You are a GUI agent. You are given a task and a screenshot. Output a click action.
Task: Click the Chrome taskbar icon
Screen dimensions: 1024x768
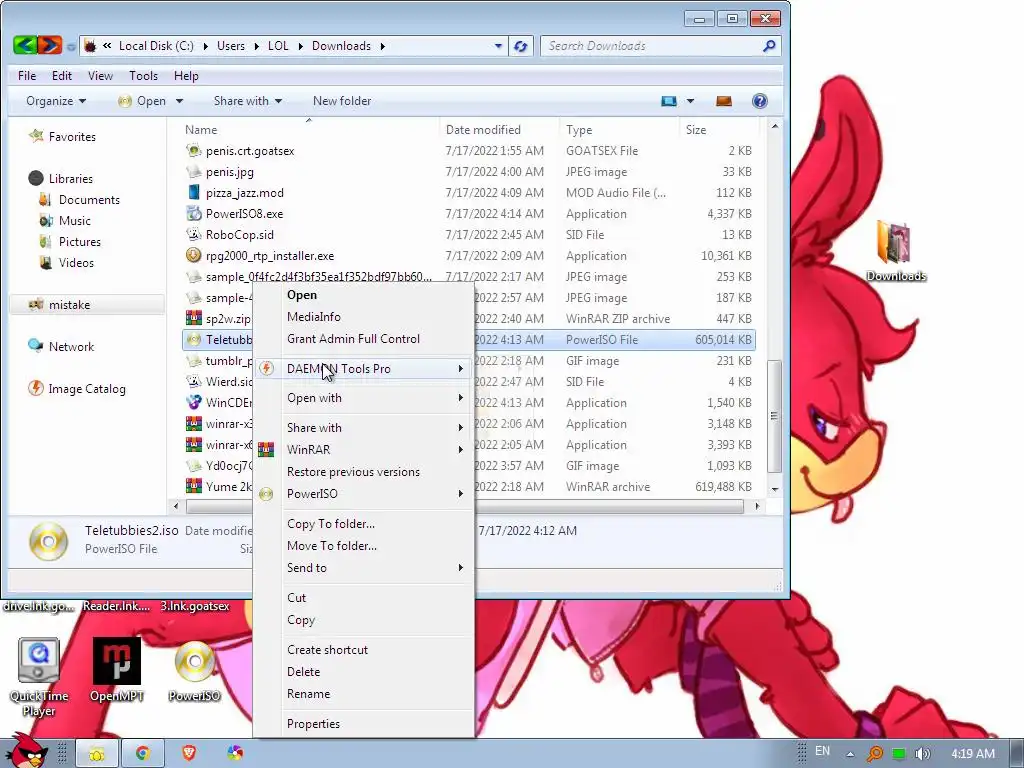pyautogui.click(x=142, y=753)
